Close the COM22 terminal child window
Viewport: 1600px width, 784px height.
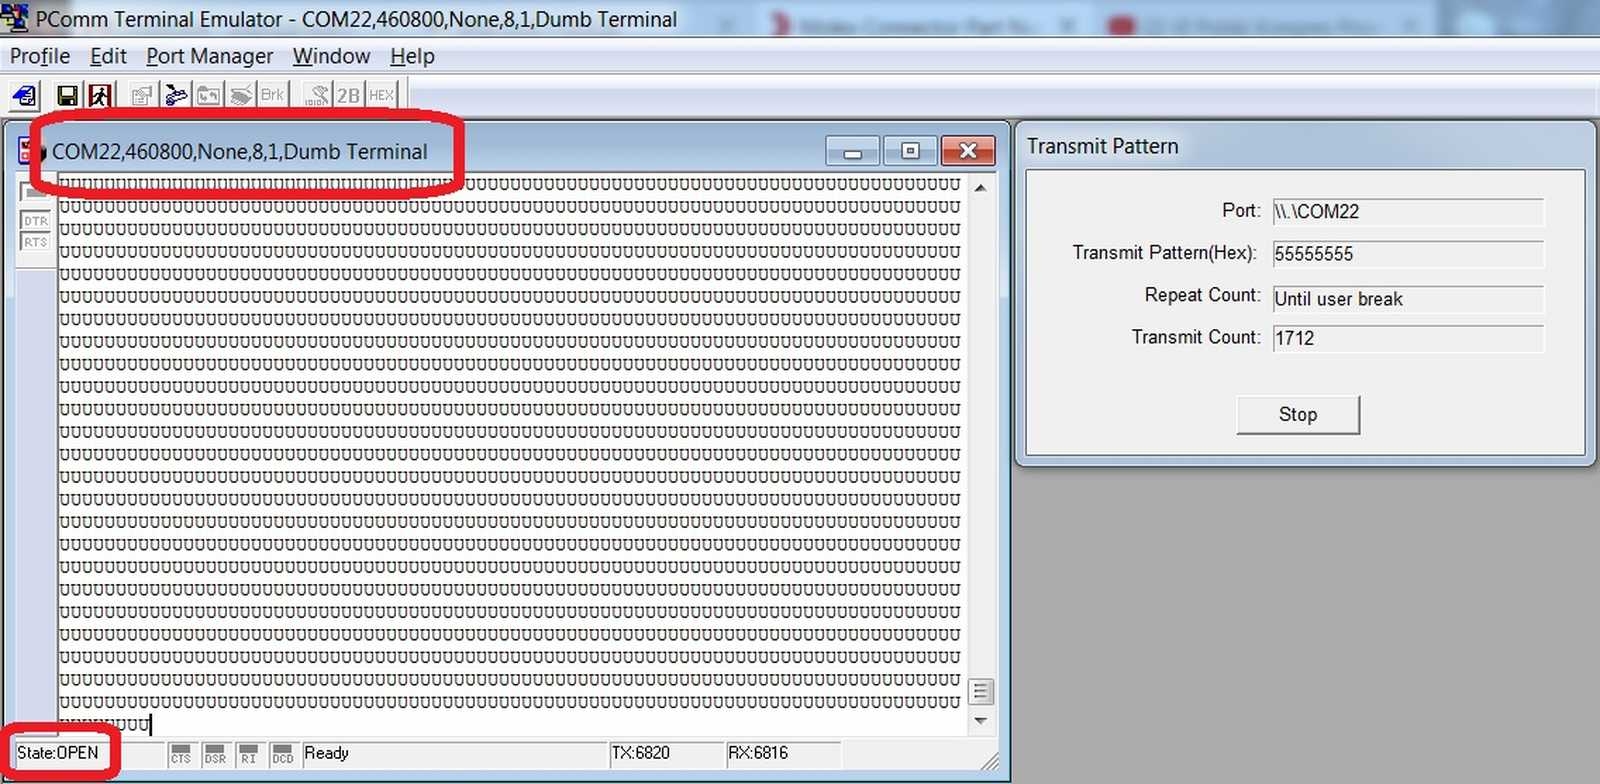[x=968, y=151]
